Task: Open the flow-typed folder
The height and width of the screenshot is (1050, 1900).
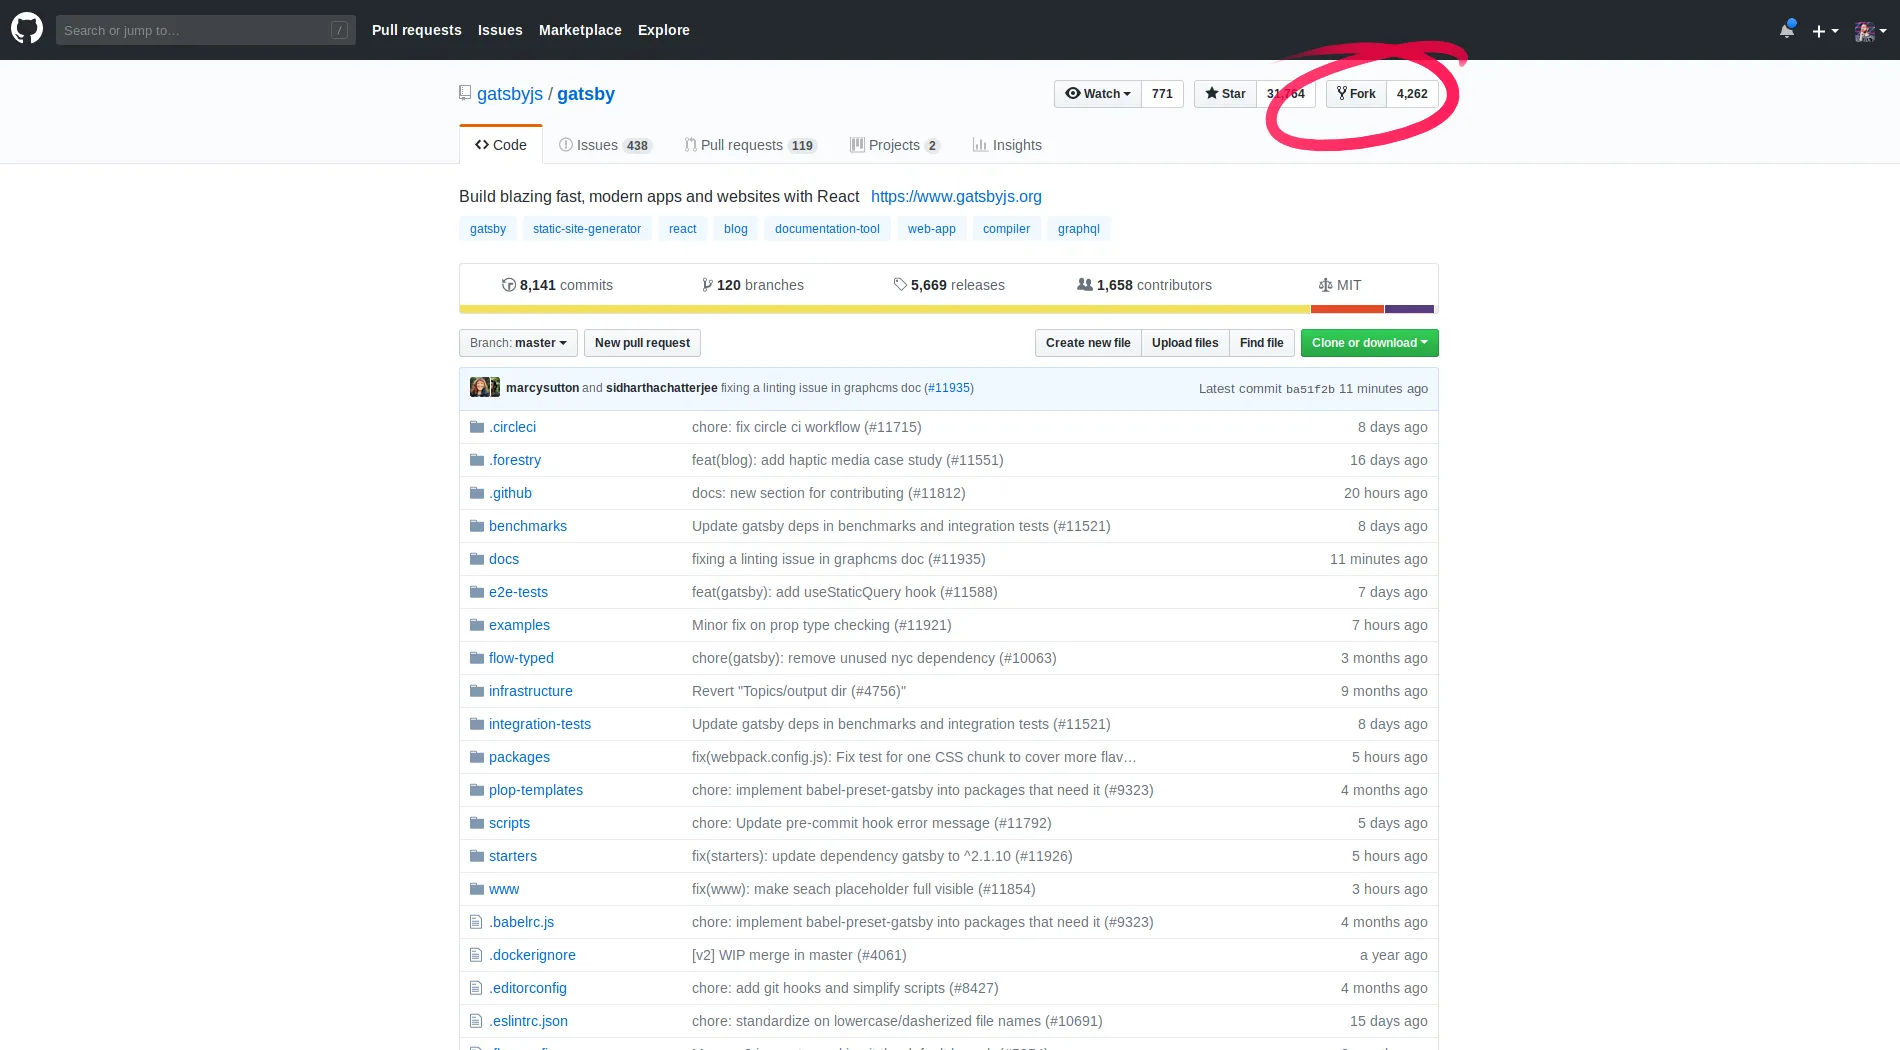Action: click(521, 658)
